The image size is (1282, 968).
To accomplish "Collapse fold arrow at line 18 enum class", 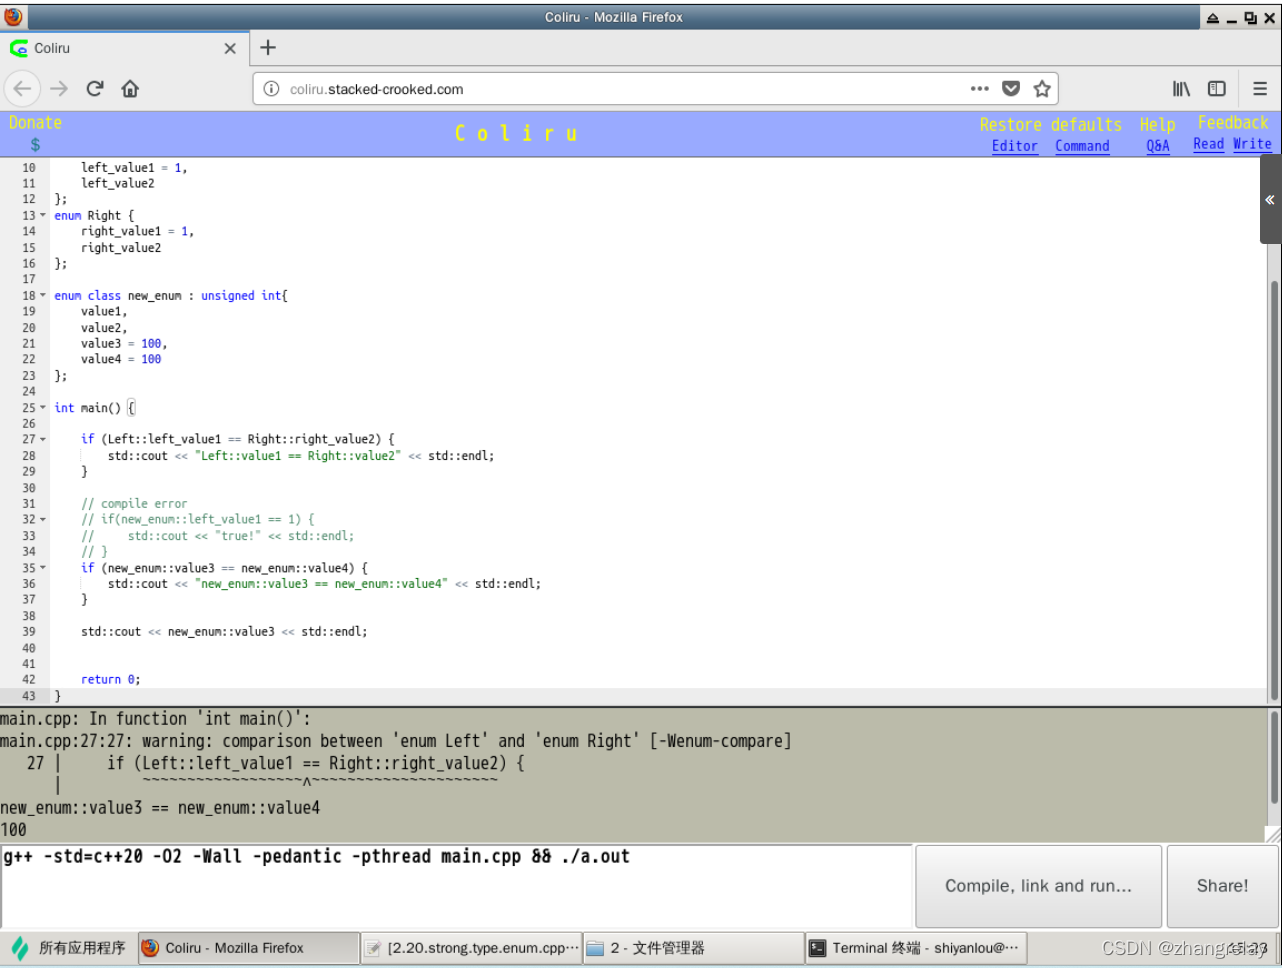I will click(43, 296).
